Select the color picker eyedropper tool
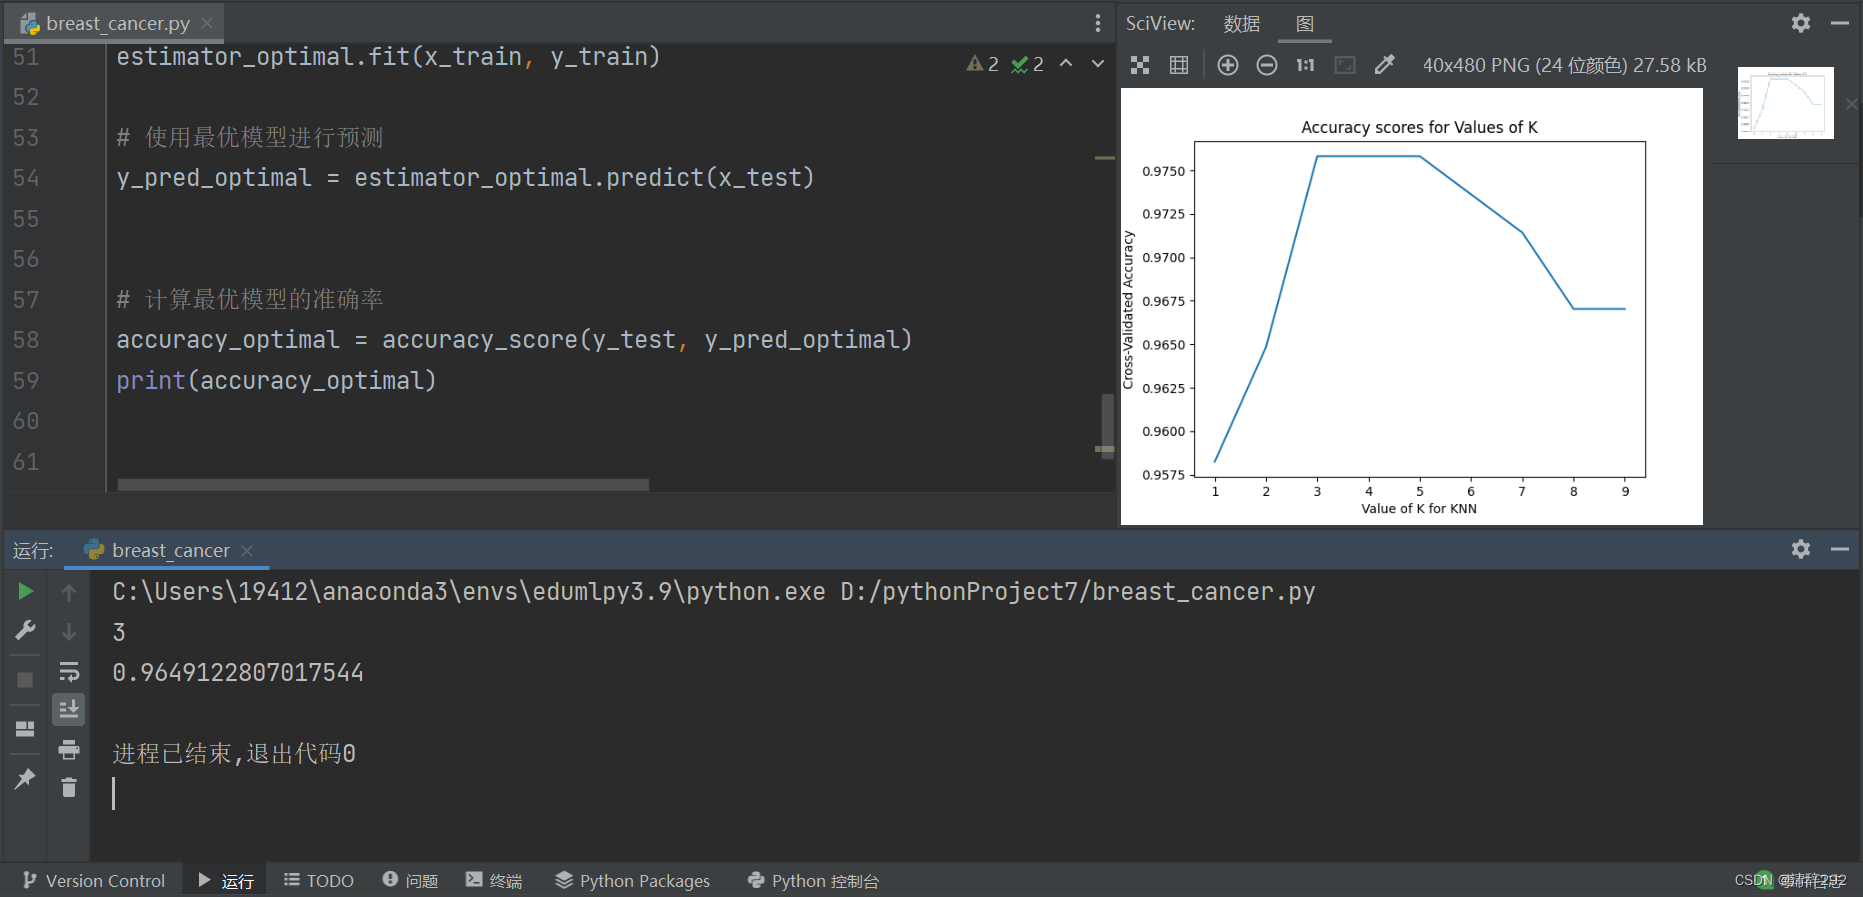1863x897 pixels. [1385, 65]
